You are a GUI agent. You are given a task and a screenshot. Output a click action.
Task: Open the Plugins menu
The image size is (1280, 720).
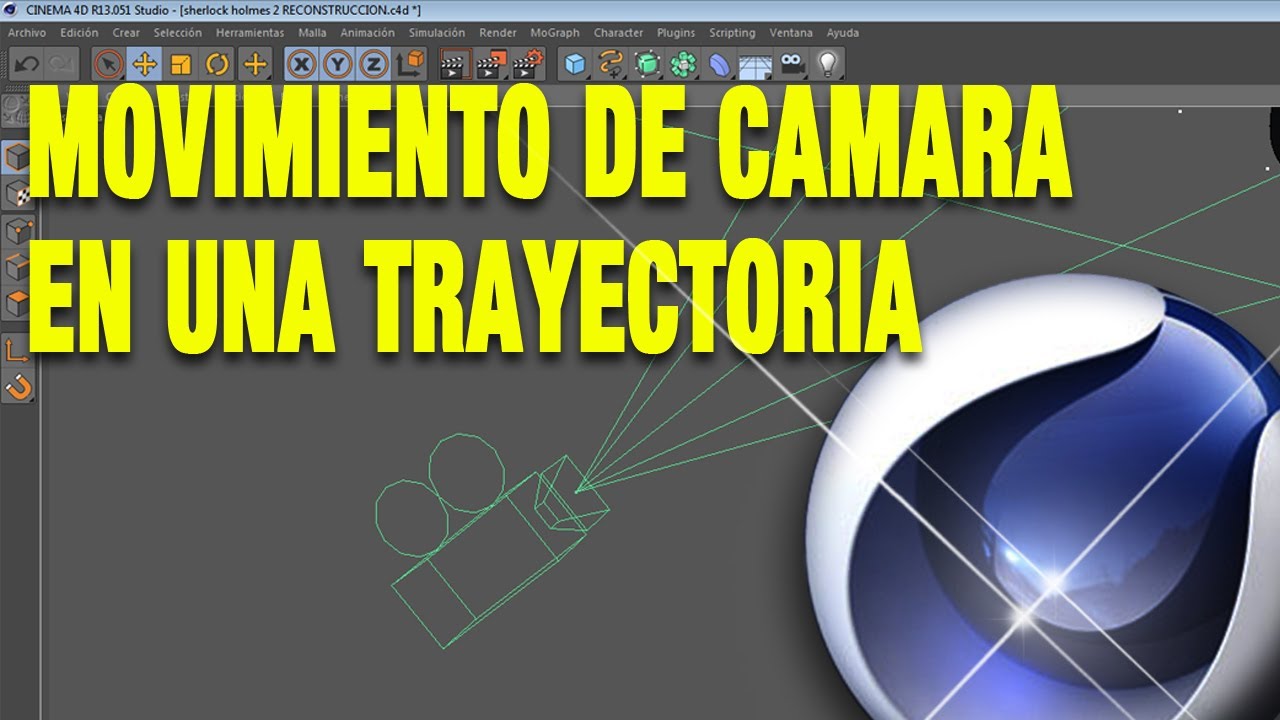tap(676, 33)
